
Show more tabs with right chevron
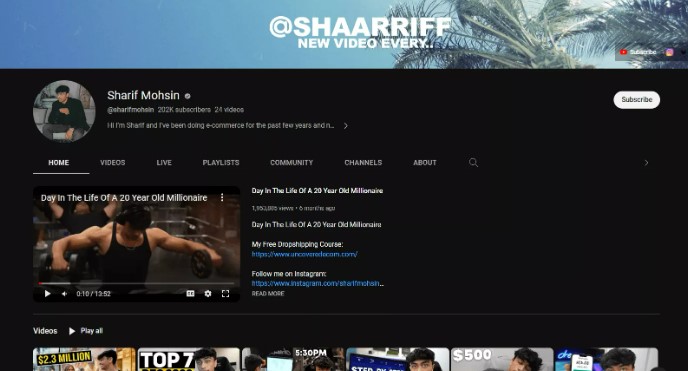pyautogui.click(x=646, y=163)
